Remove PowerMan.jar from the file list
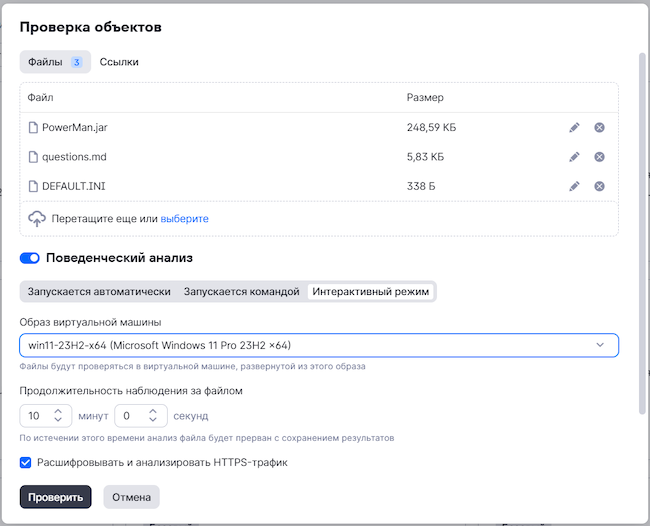This screenshot has height=526, width=650. 599,127
